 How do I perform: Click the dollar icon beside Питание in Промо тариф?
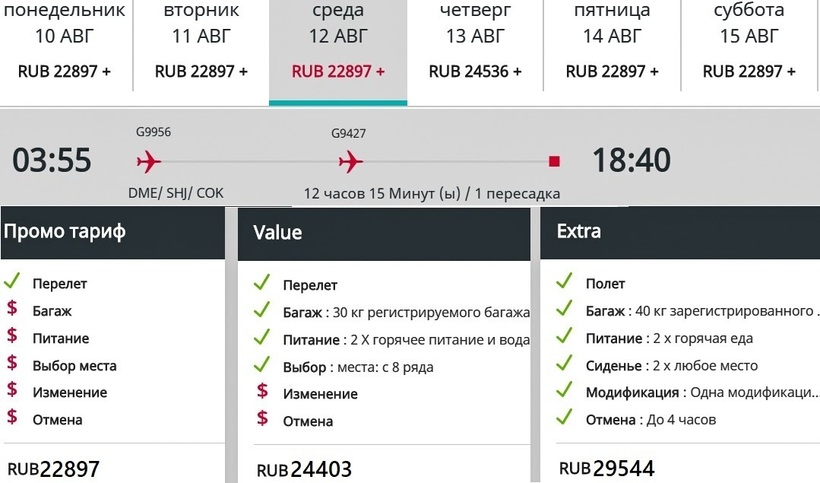tap(12, 337)
